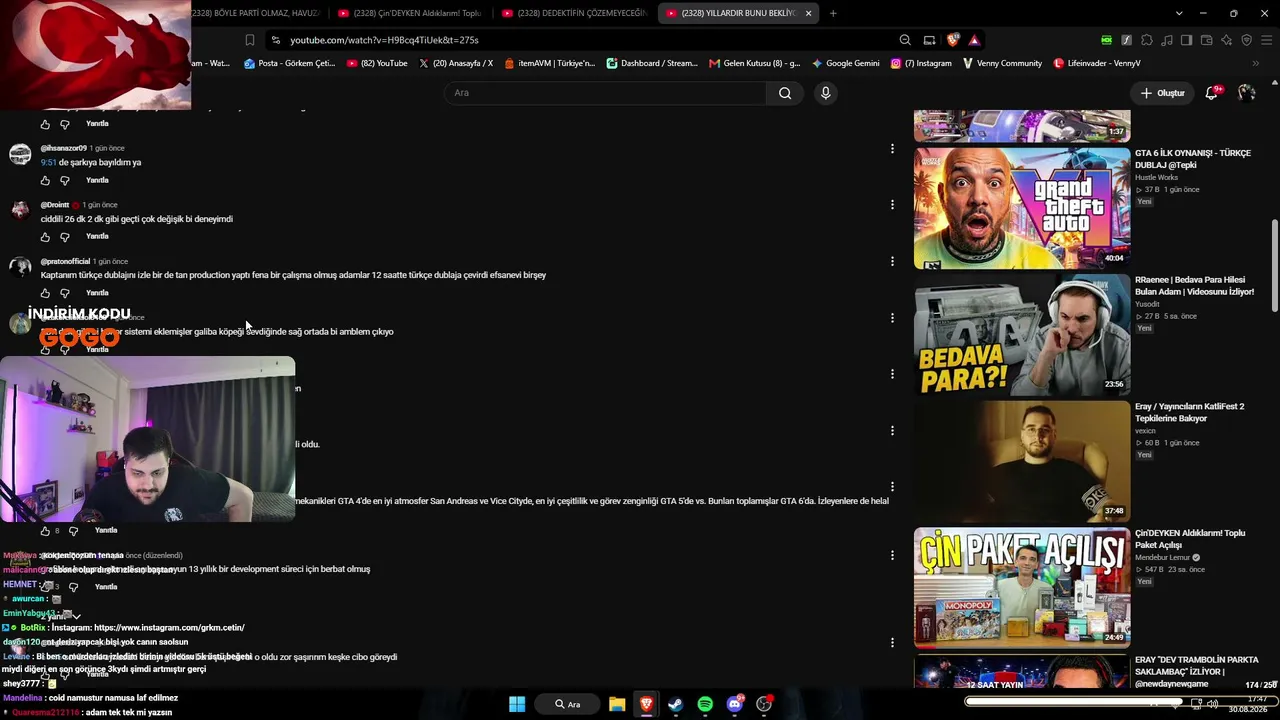Viewport: 1280px width, 720px height.
Task: Start voice search with microphone icon
Action: pyautogui.click(x=825, y=93)
